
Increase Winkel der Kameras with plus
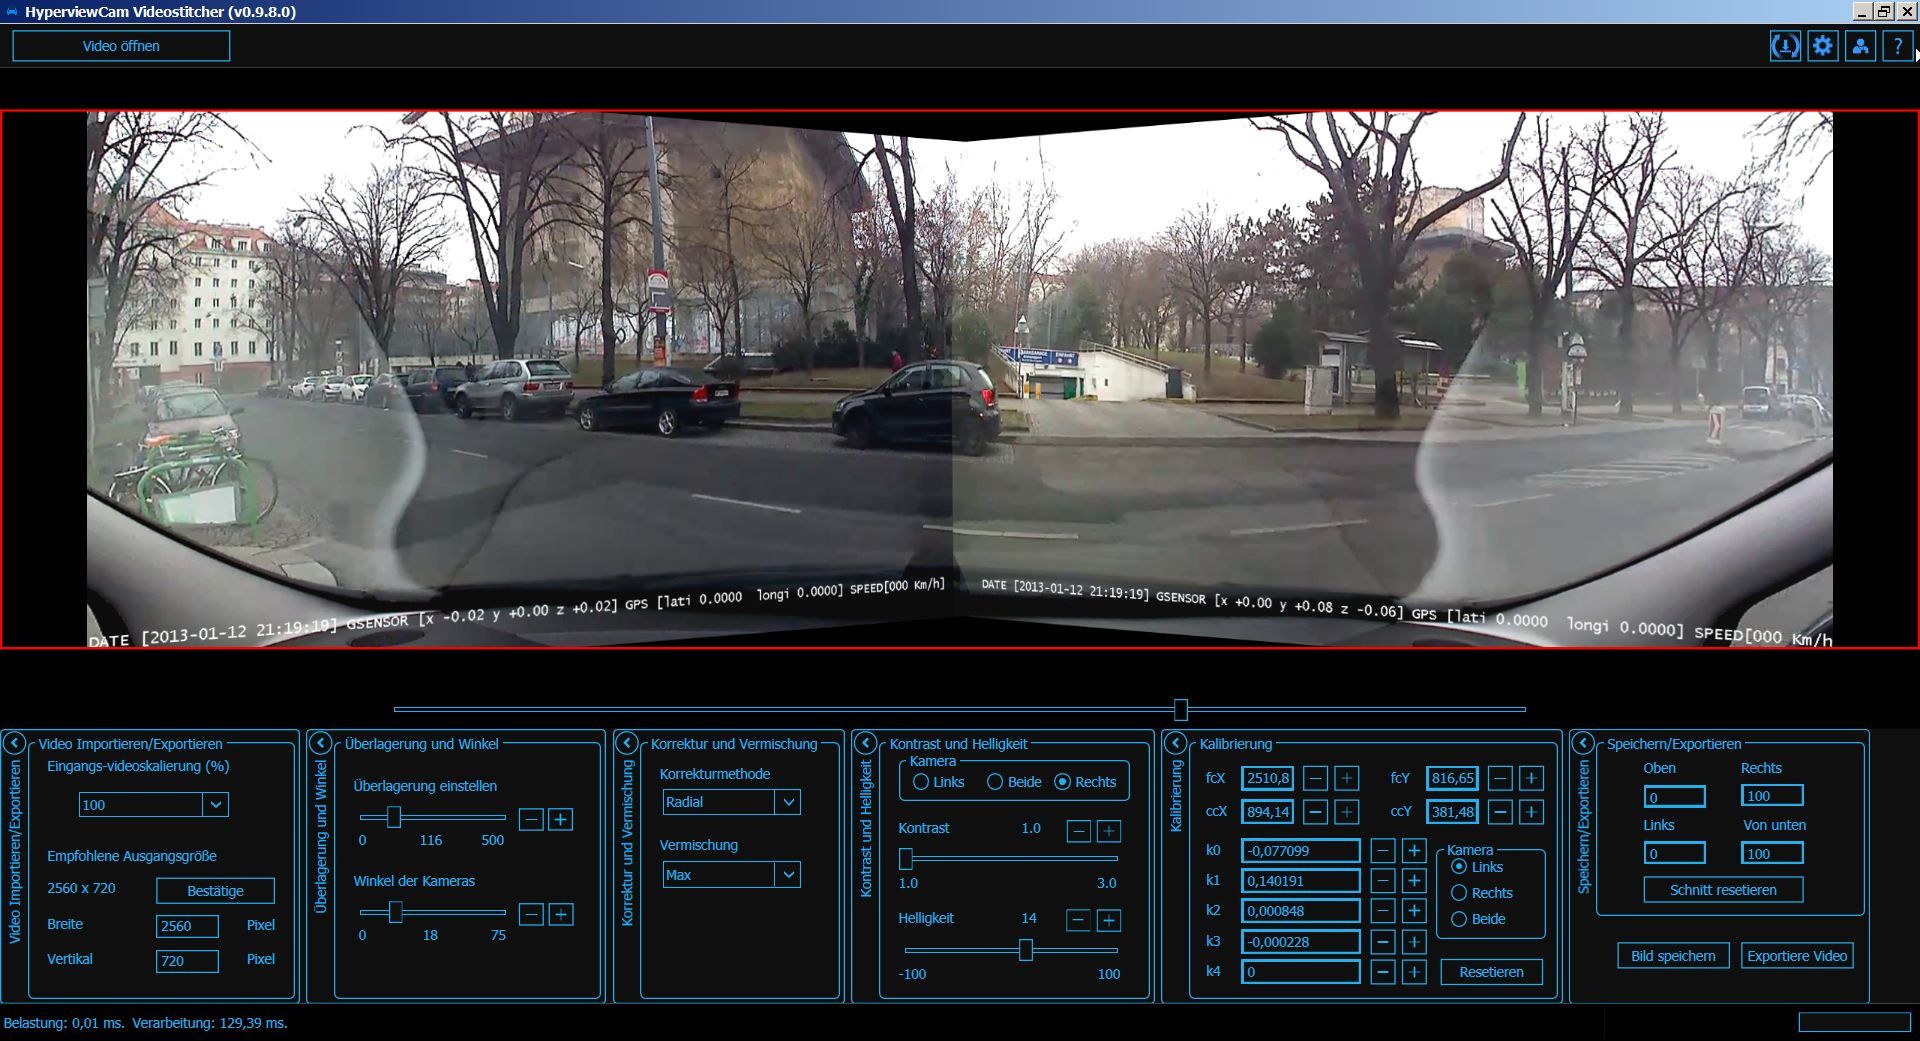(561, 914)
